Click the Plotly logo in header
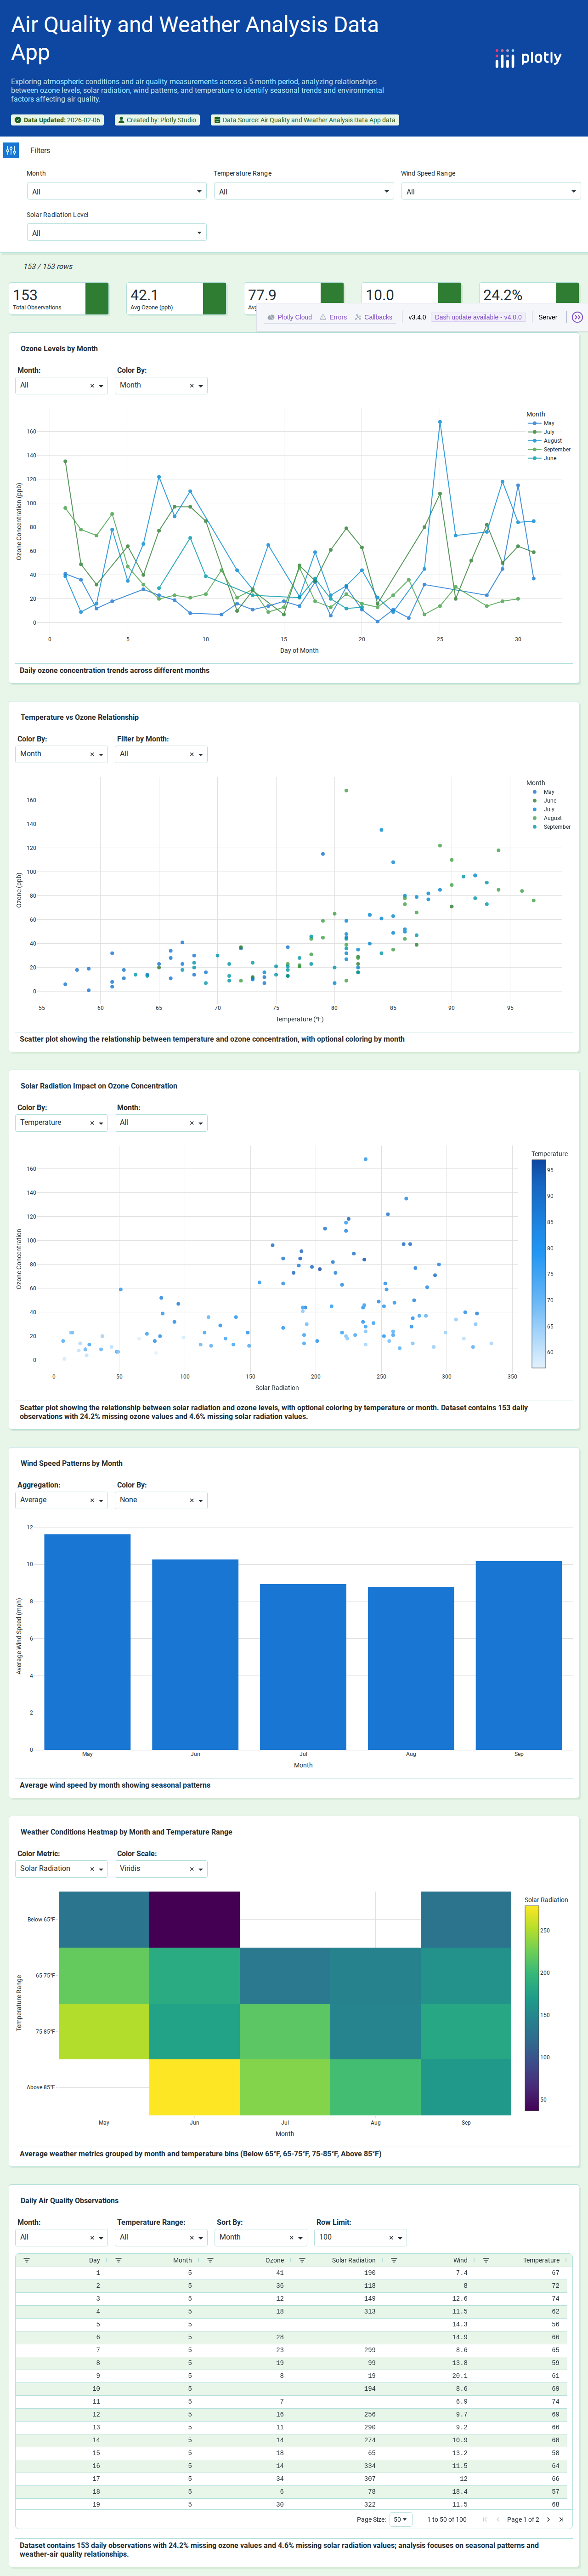This screenshot has width=588, height=2576. point(528,59)
